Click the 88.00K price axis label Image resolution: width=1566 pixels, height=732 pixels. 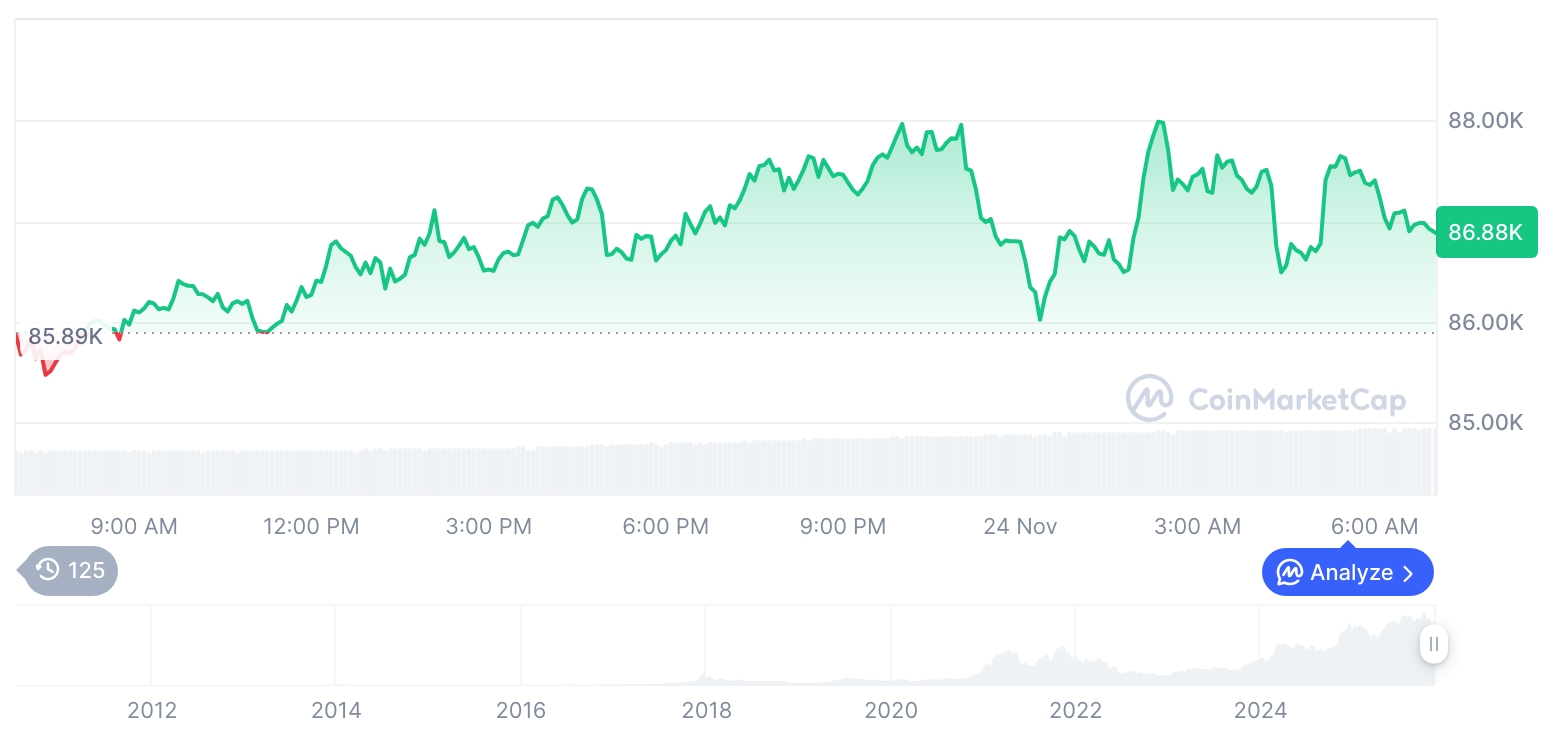1485,121
